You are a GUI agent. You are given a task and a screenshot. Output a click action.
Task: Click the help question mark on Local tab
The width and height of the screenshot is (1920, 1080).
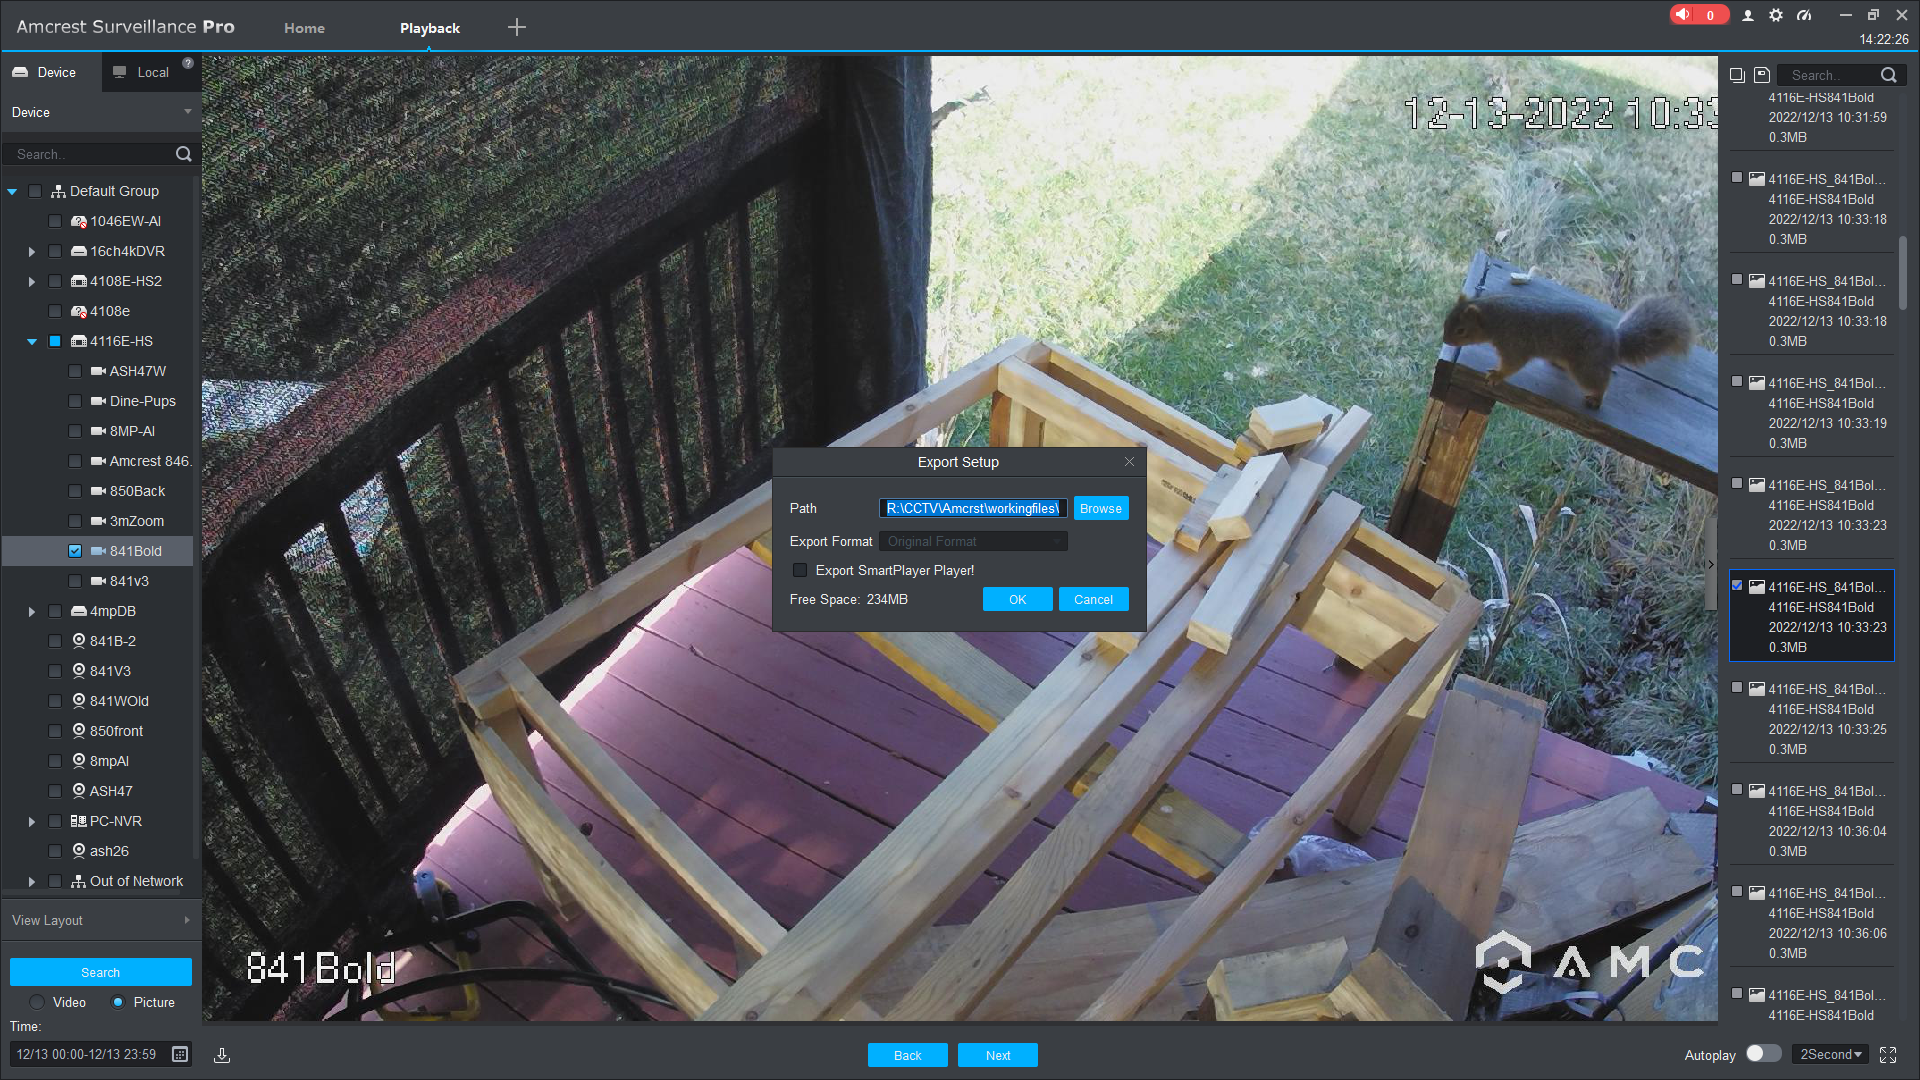coord(188,63)
